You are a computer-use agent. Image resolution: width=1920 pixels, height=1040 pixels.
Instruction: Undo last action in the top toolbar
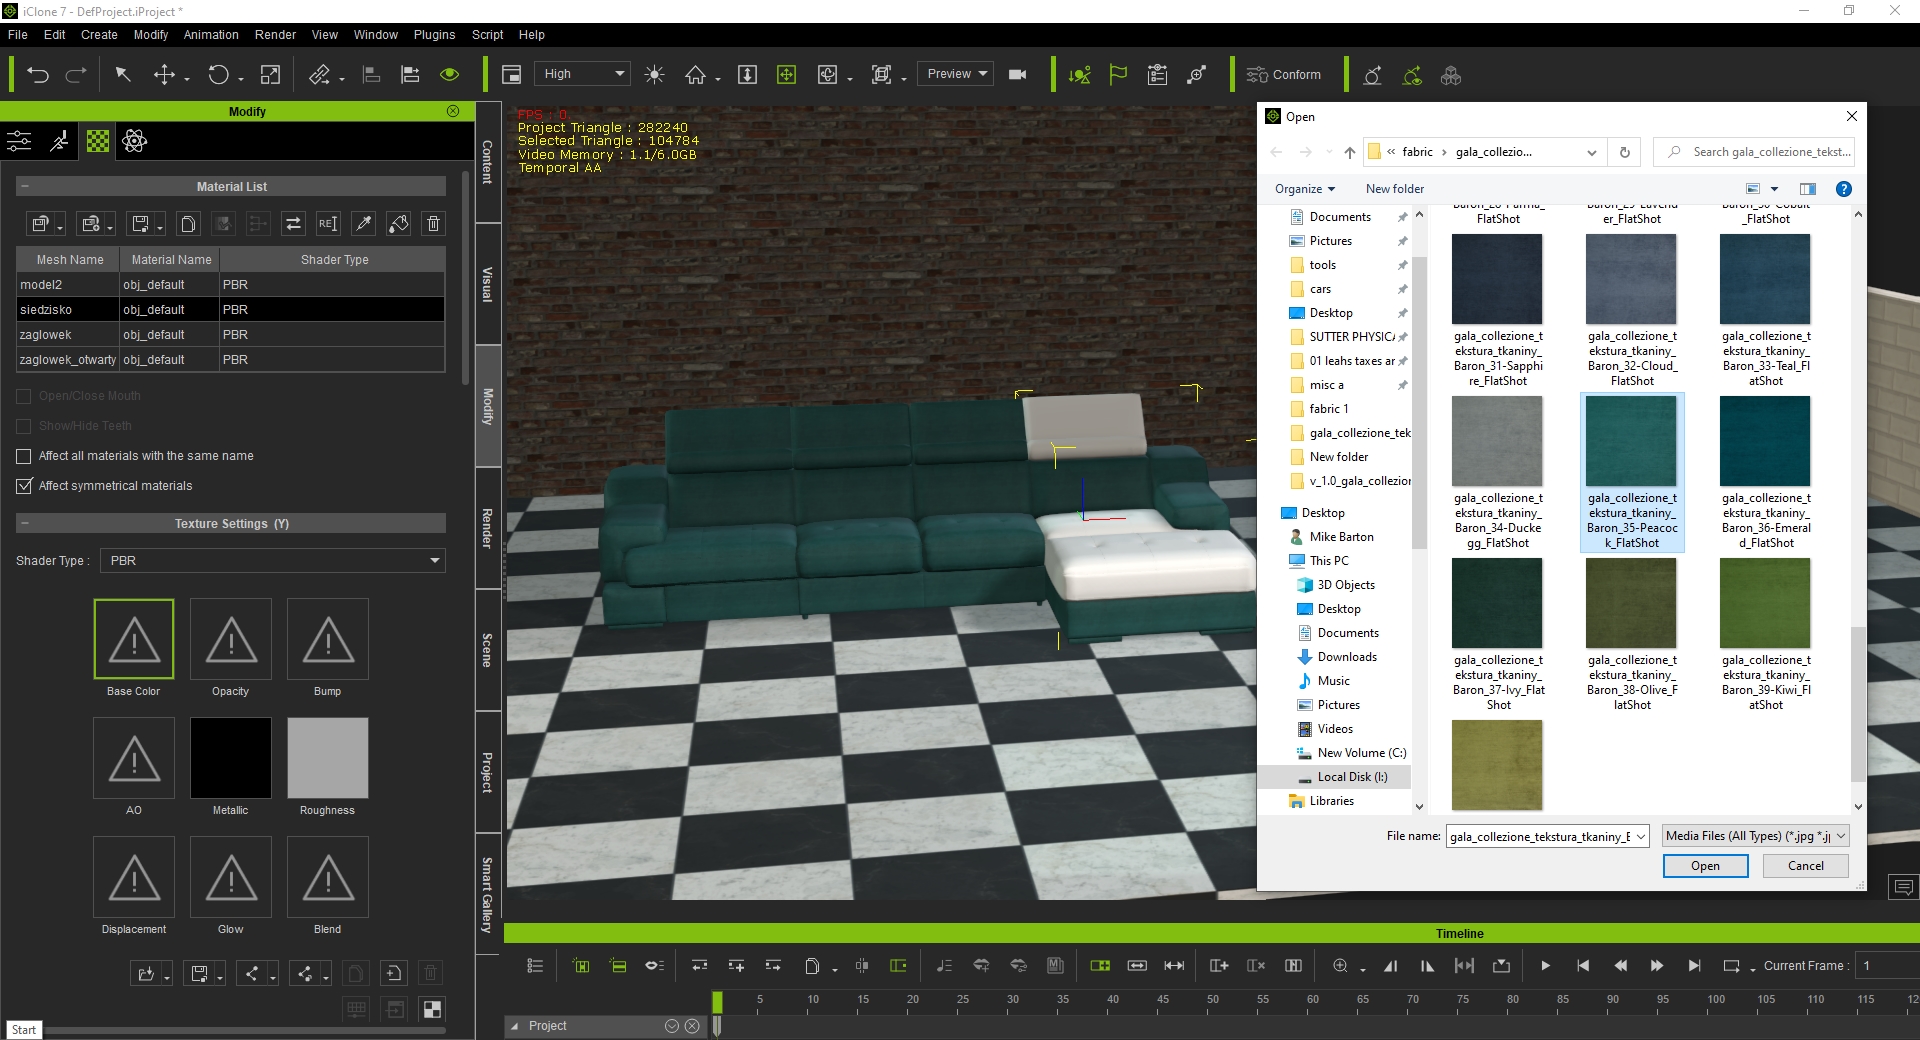pos(38,75)
